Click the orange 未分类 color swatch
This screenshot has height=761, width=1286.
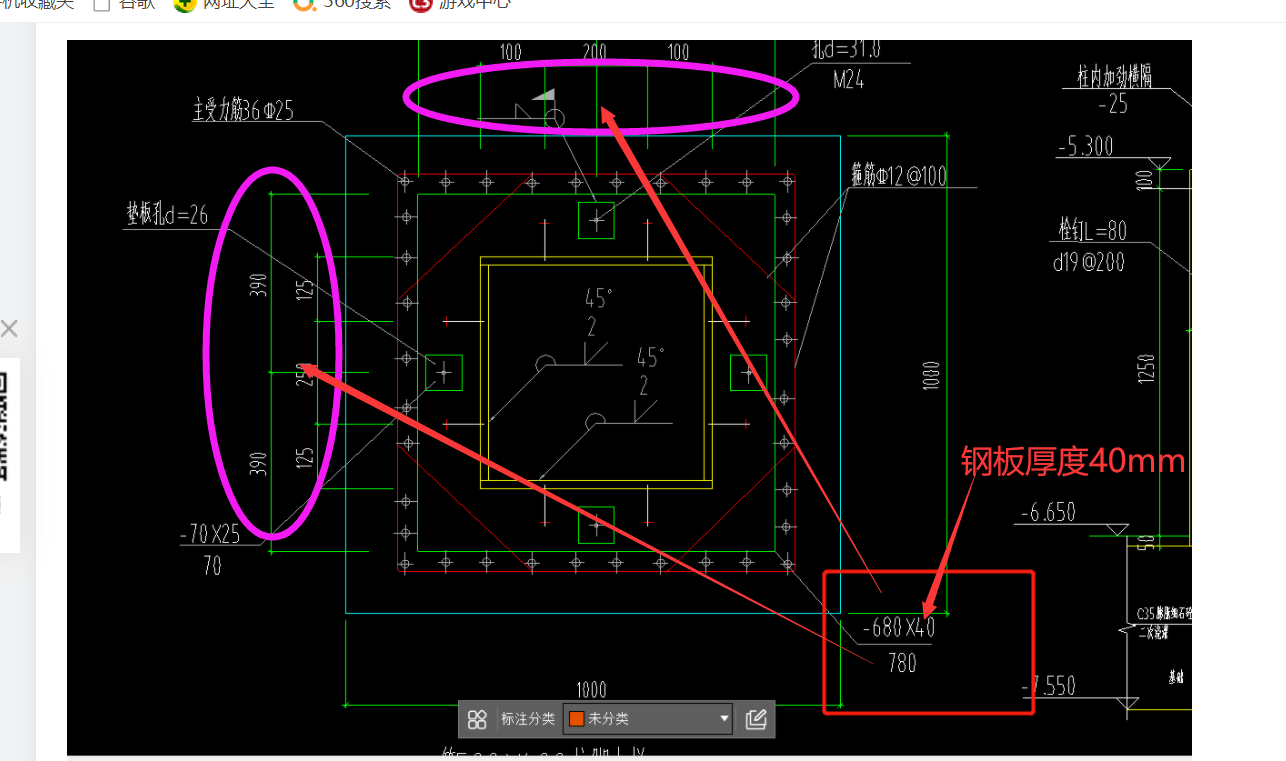[576, 719]
